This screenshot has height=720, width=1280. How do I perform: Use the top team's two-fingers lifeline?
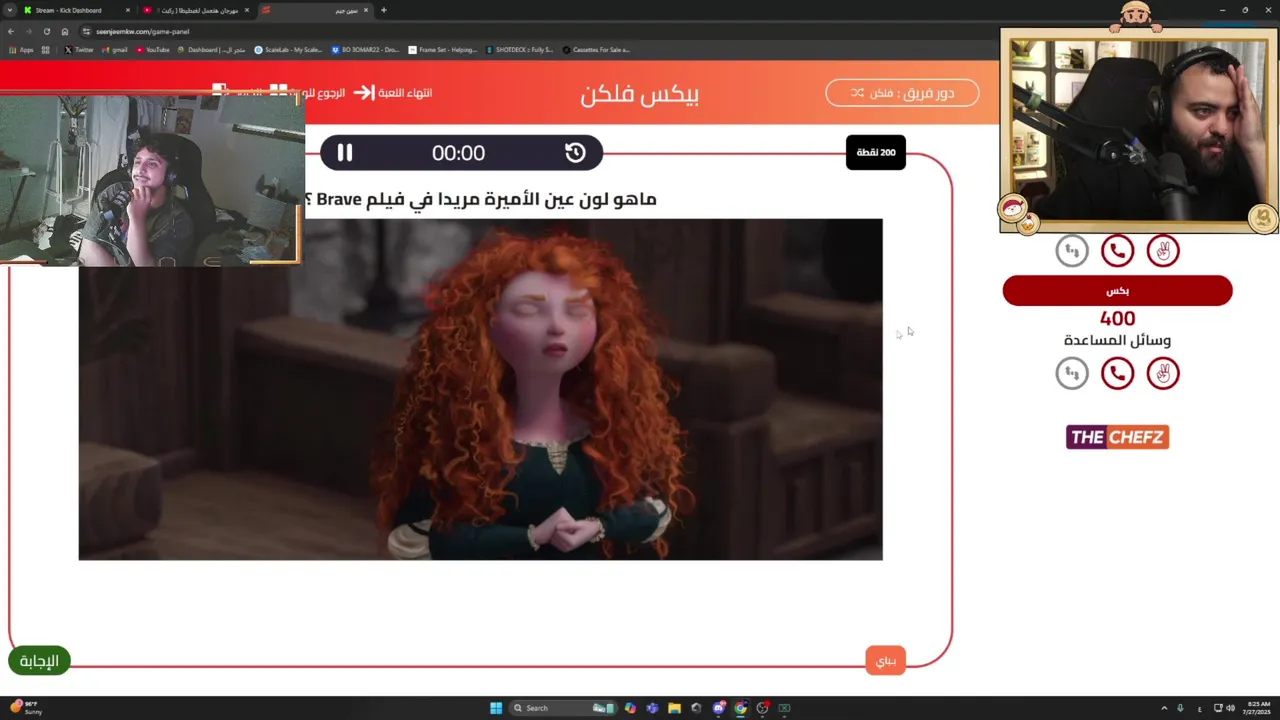(x=1163, y=251)
